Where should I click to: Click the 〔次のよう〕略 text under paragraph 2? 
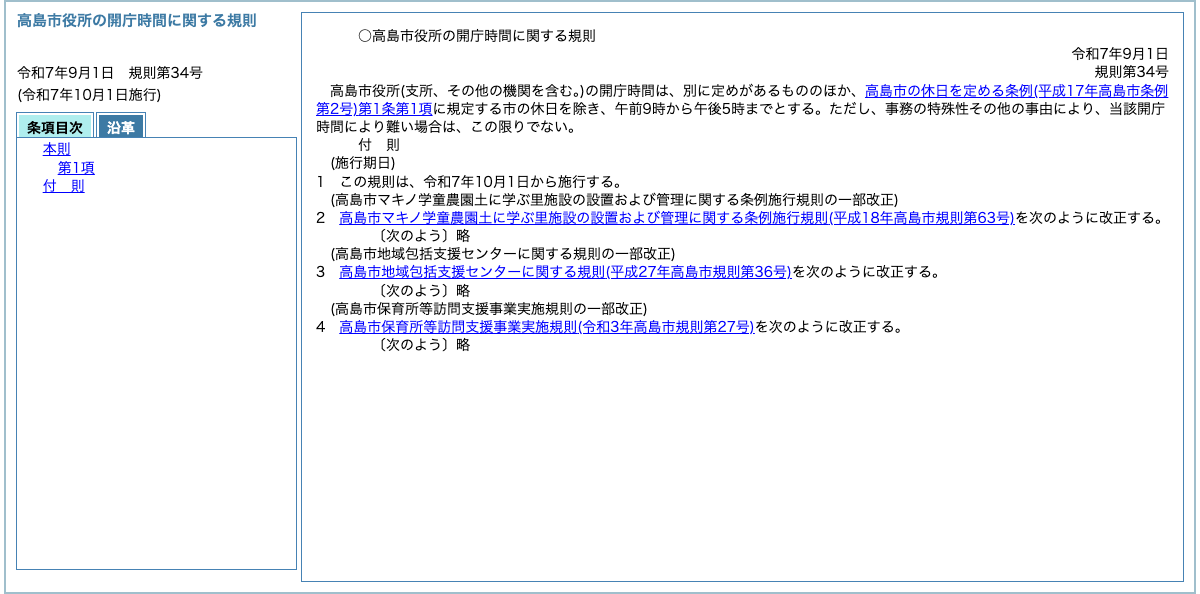(x=423, y=236)
